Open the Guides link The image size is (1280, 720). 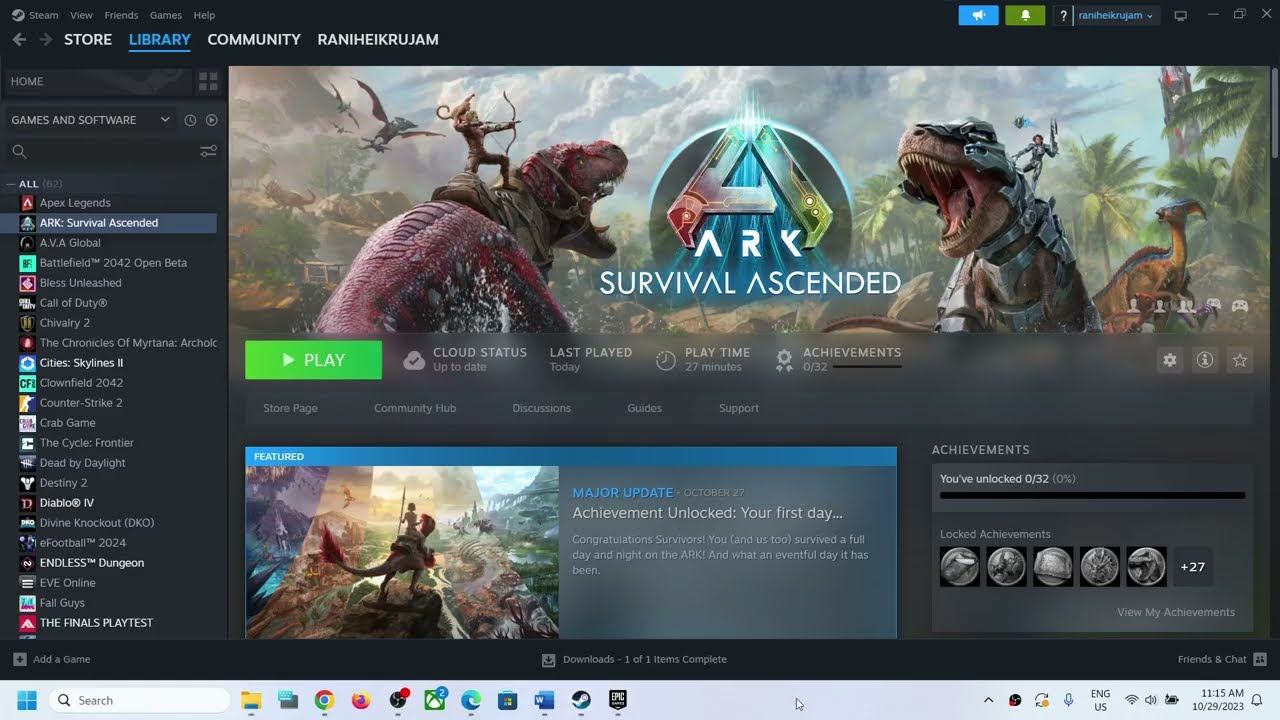[645, 408]
